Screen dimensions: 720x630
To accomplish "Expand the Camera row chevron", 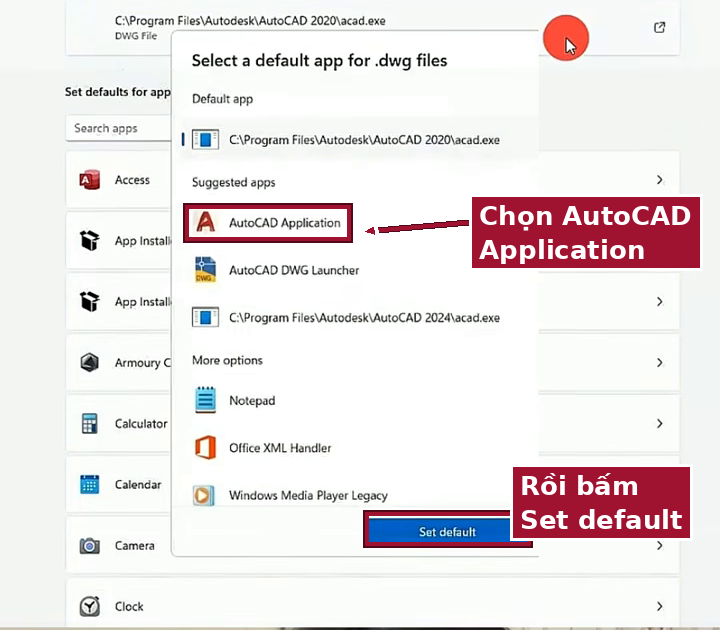I will [x=659, y=546].
